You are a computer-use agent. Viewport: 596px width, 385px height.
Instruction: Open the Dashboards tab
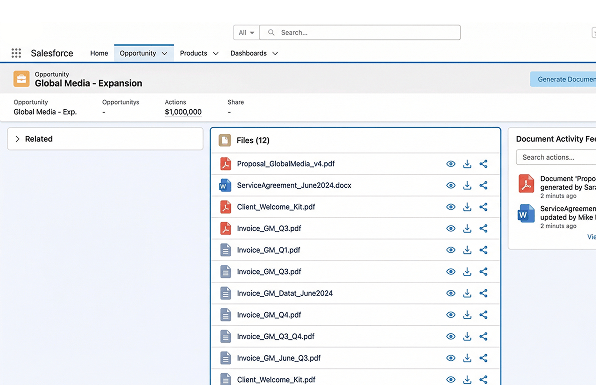pos(249,53)
